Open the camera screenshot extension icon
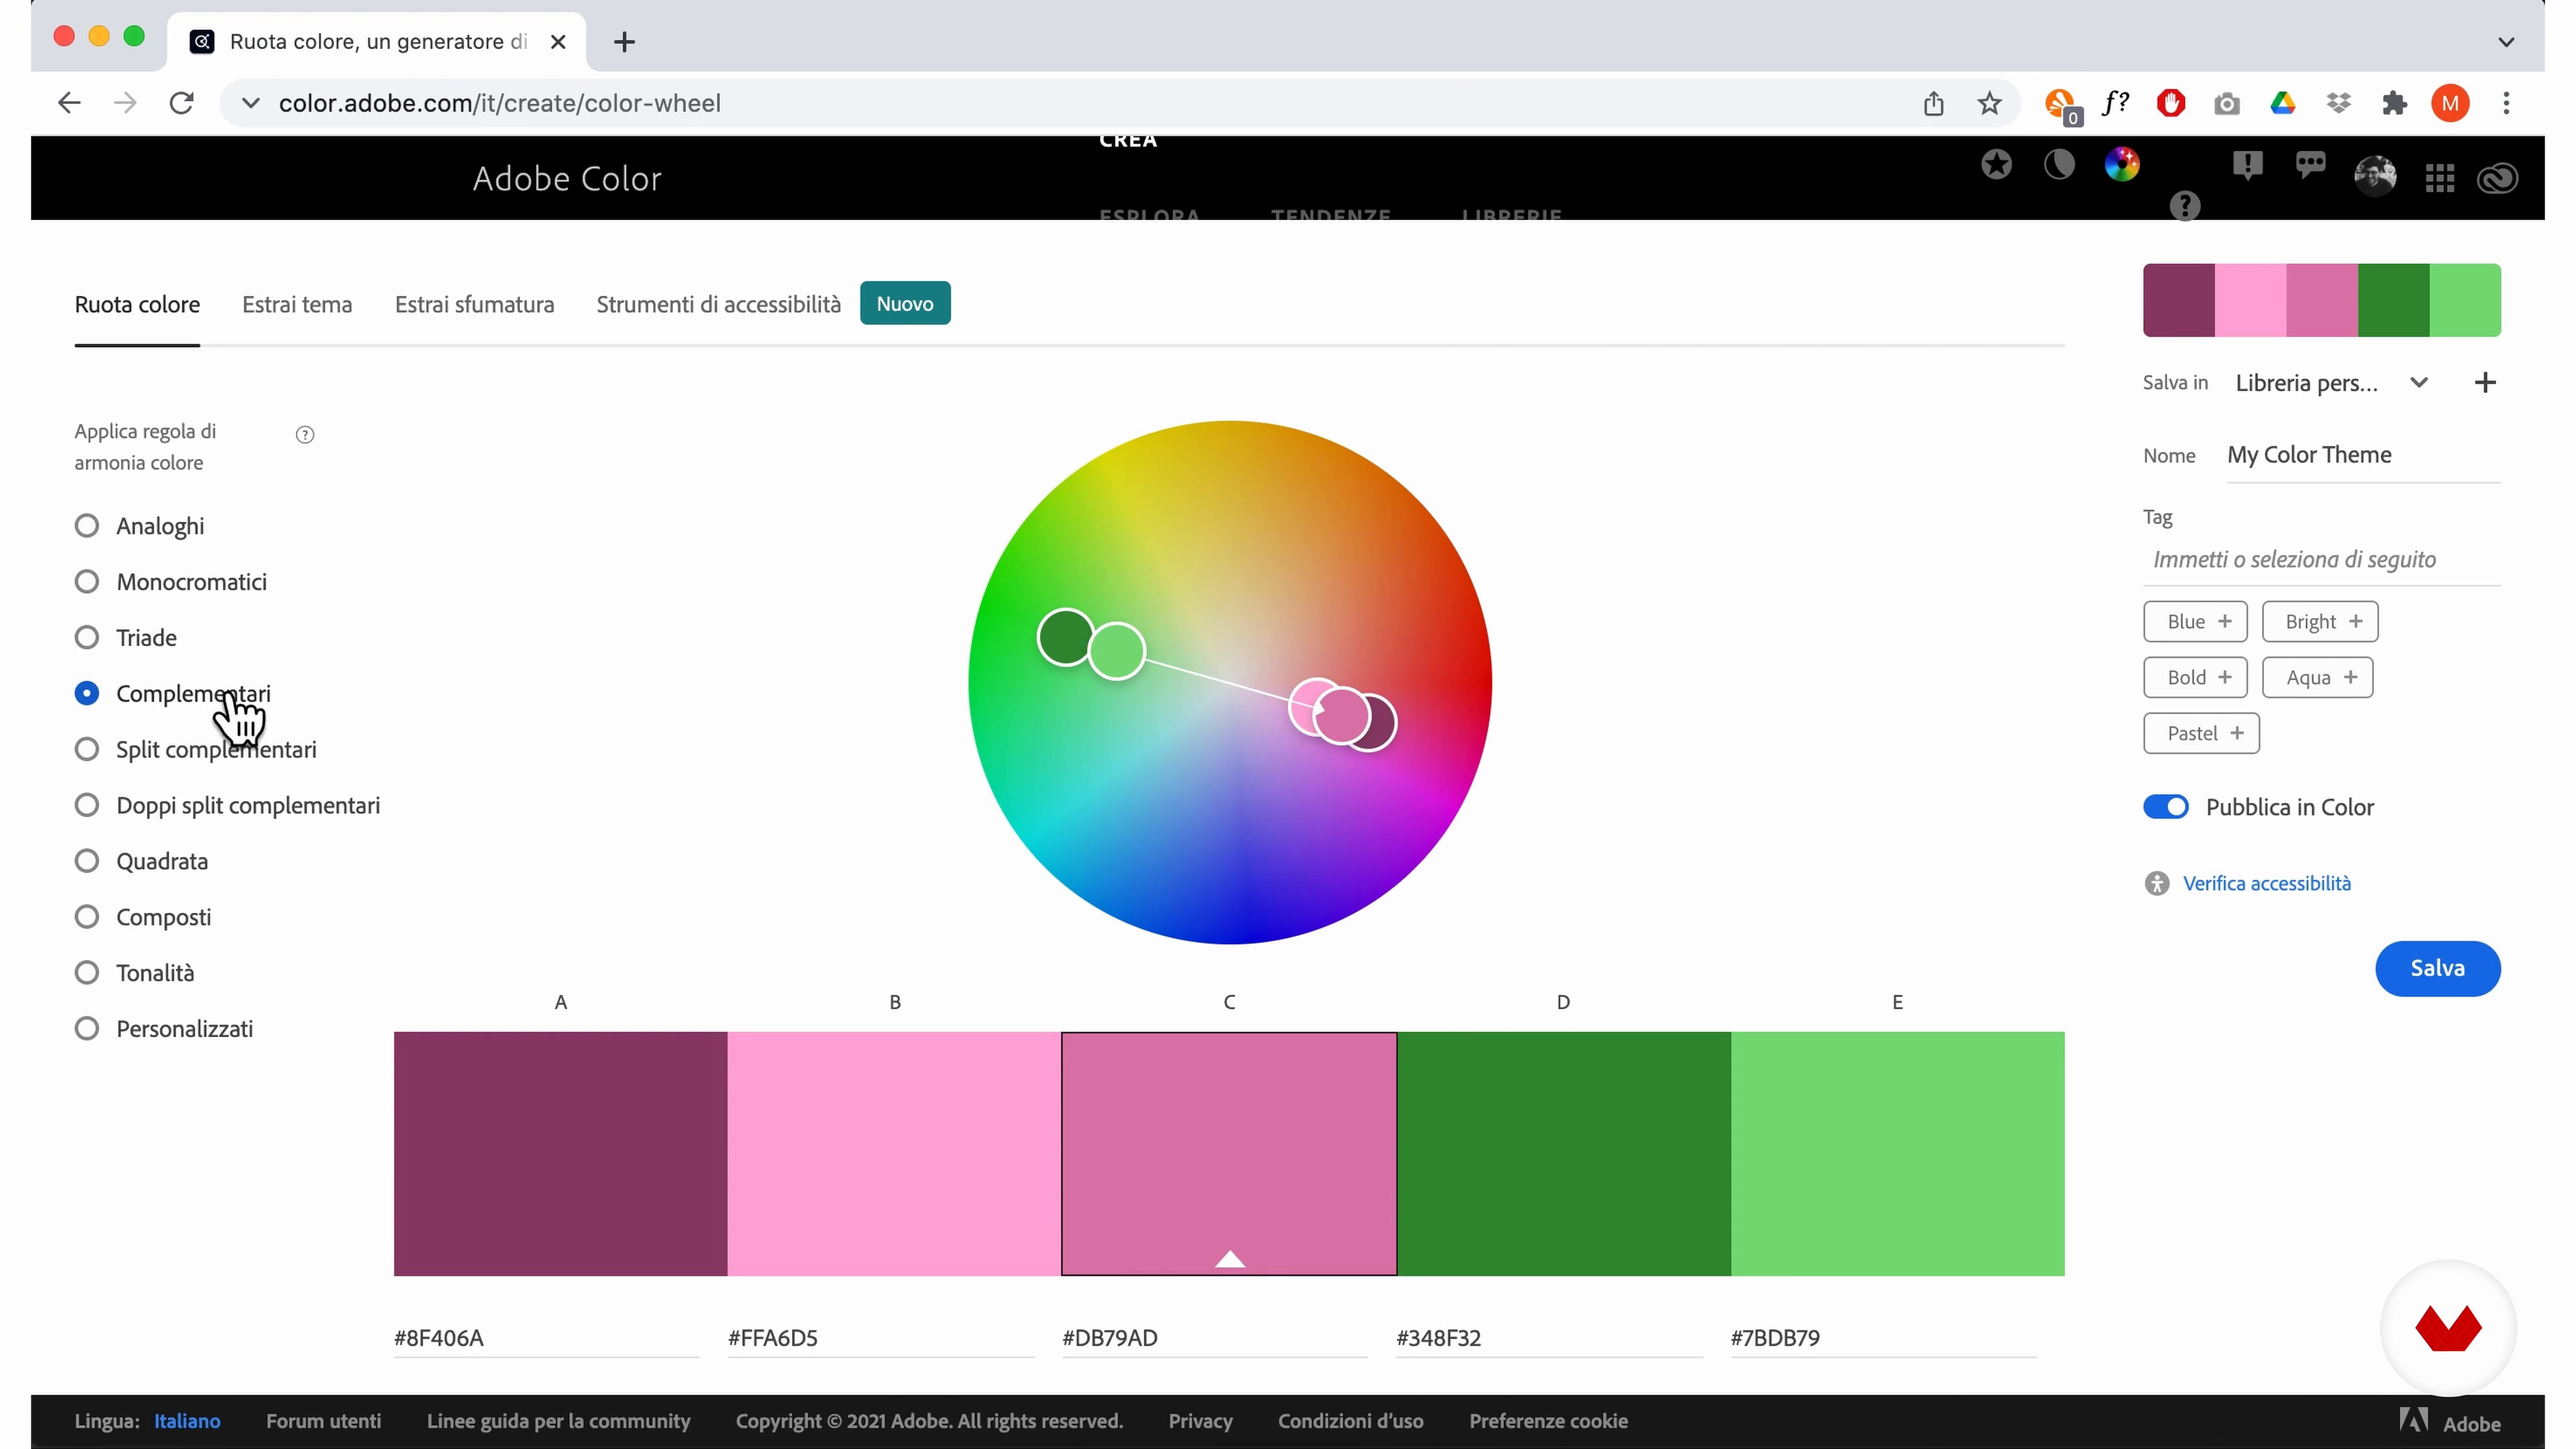Screen dimensions: 2576x1449 click(x=2227, y=104)
